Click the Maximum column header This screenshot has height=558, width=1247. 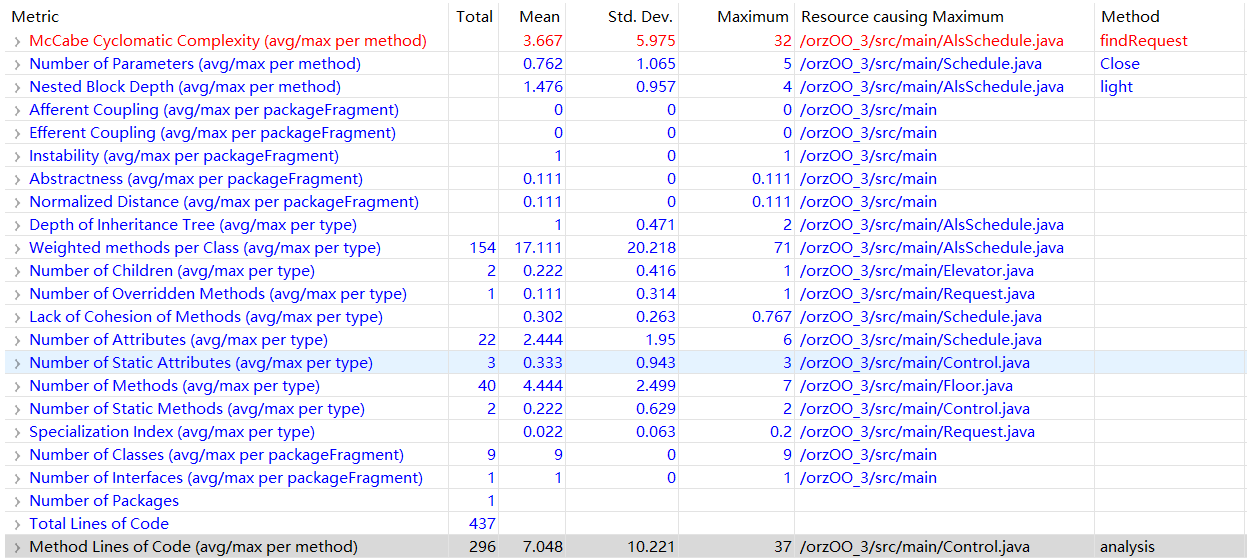coord(752,17)
